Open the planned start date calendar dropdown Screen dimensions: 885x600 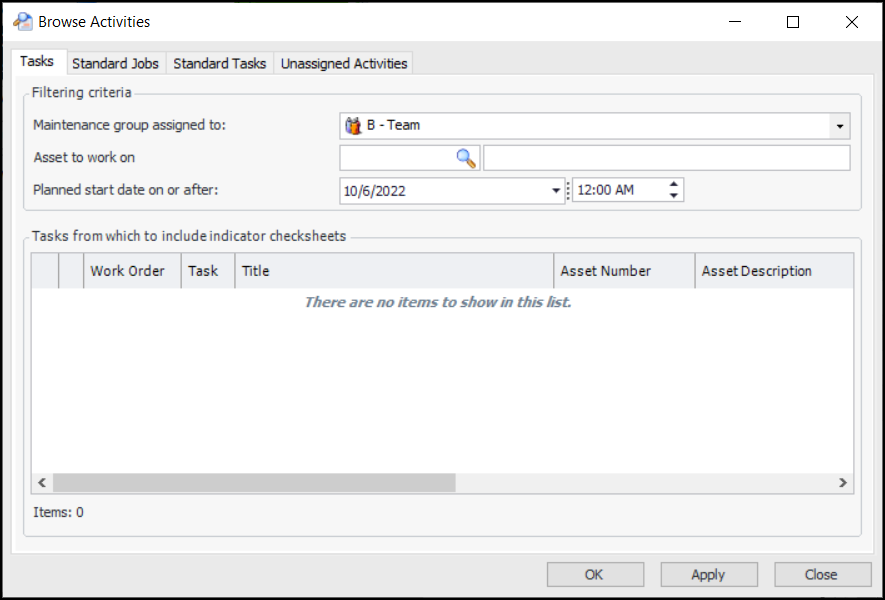[556, 191]
